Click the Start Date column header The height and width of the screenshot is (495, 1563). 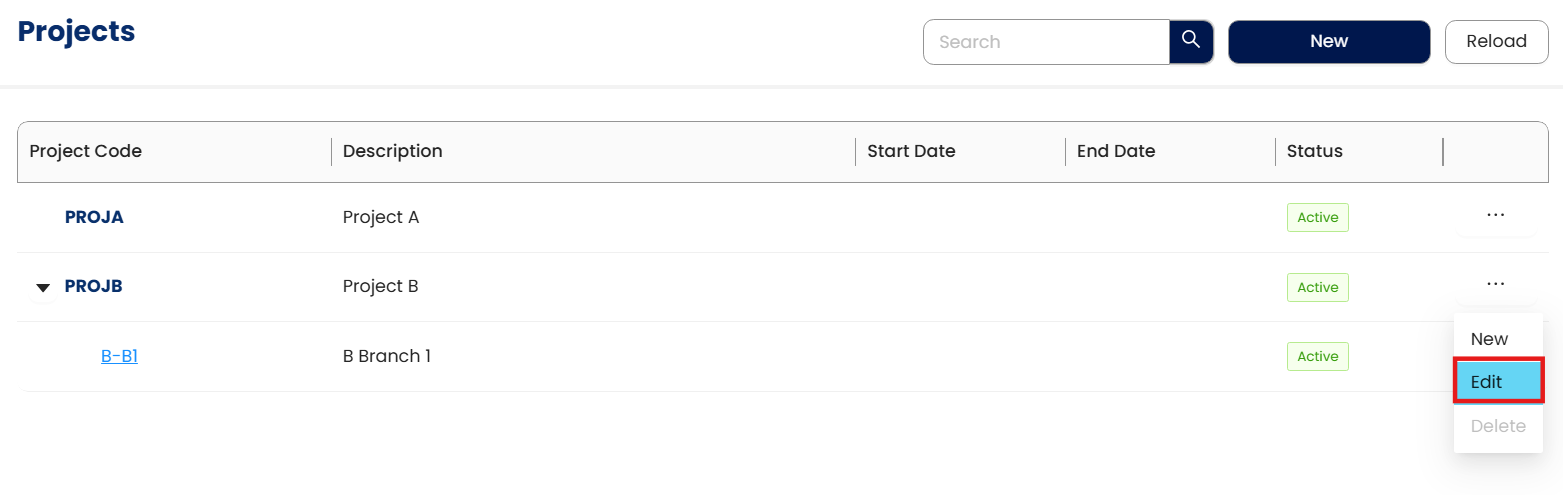click(911, 152)
